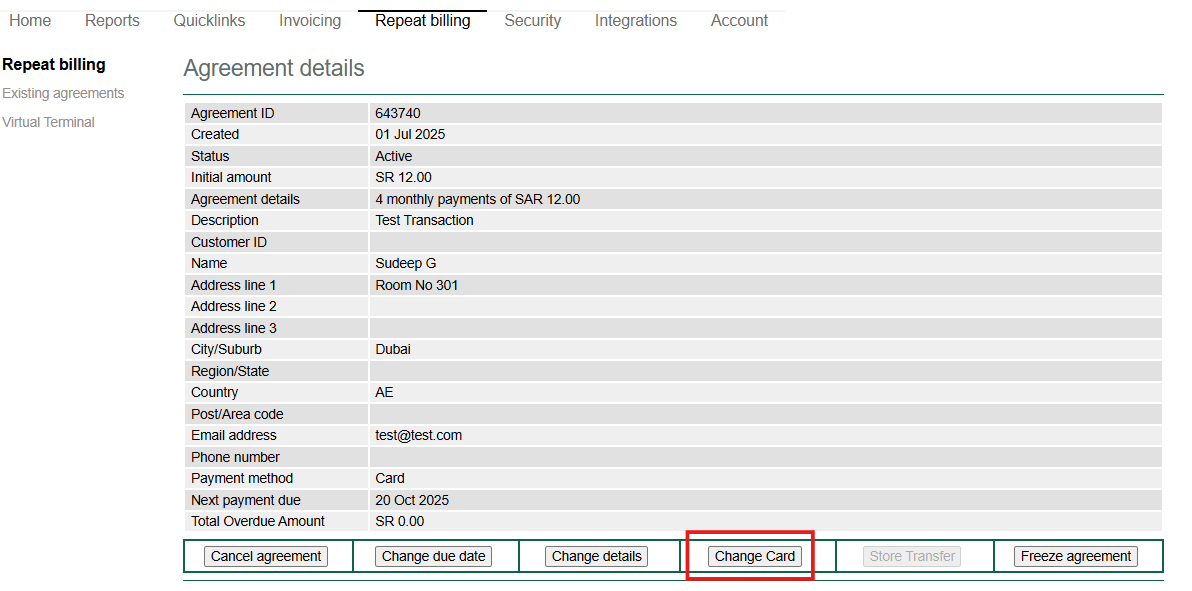The width and height of the screenshot is (1192, 591).
Task: Open the Account tab
Action: click(739, 21)
